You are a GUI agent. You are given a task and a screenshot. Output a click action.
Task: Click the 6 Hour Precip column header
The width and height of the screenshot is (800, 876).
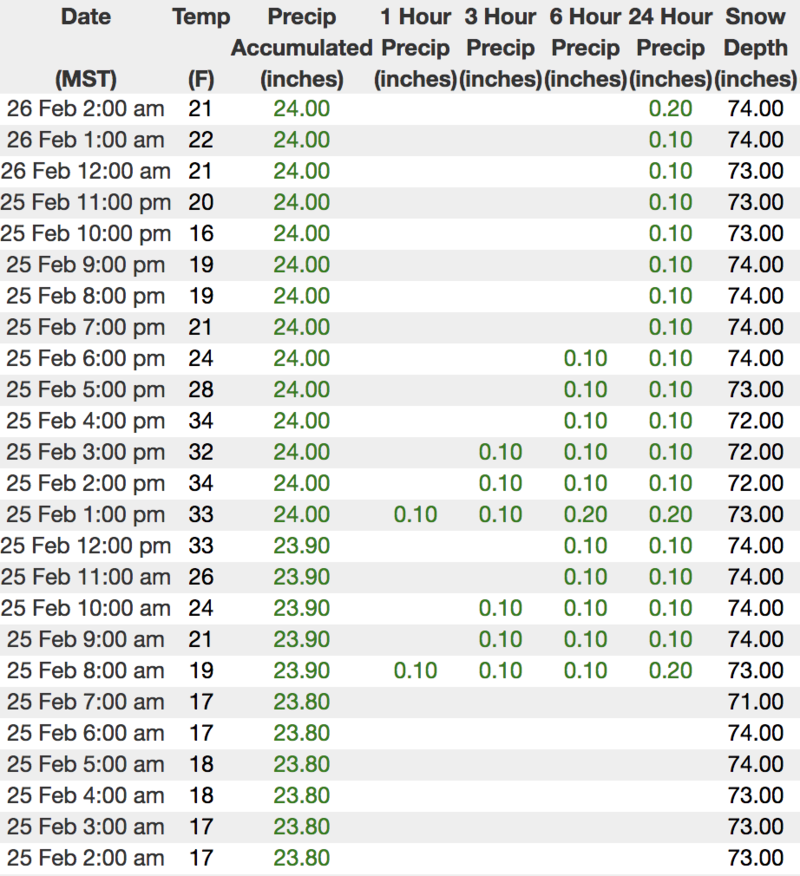(585, 47)
